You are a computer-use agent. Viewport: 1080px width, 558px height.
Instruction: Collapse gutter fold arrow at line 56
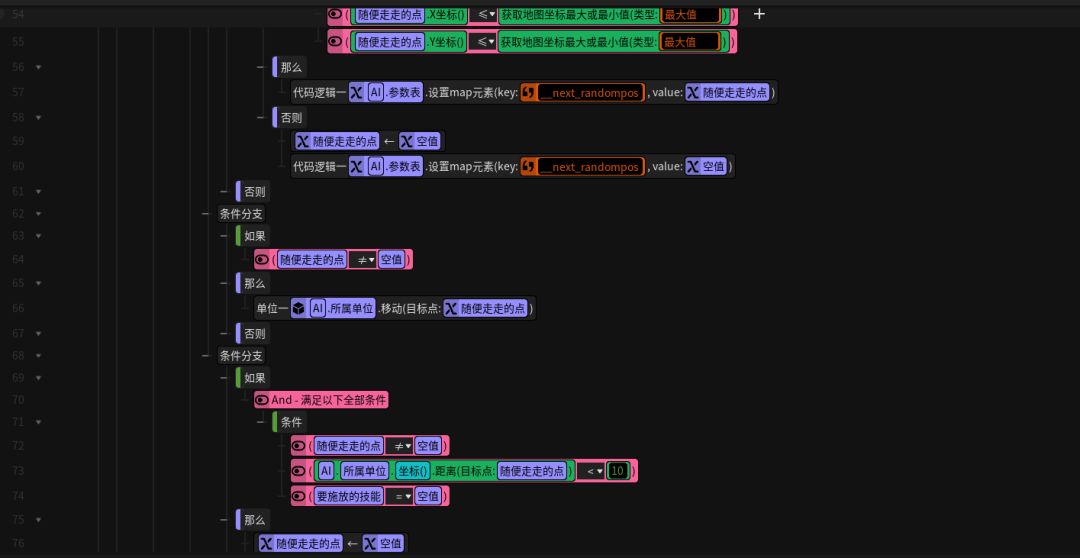39,67
